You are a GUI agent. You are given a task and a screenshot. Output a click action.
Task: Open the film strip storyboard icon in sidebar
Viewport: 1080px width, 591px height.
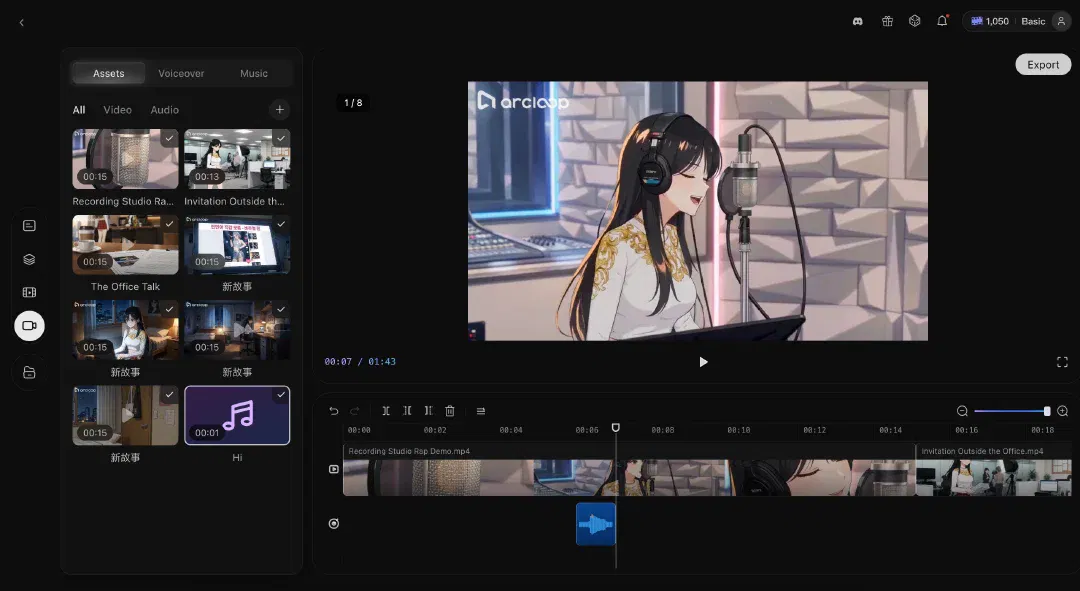(29, 292)
